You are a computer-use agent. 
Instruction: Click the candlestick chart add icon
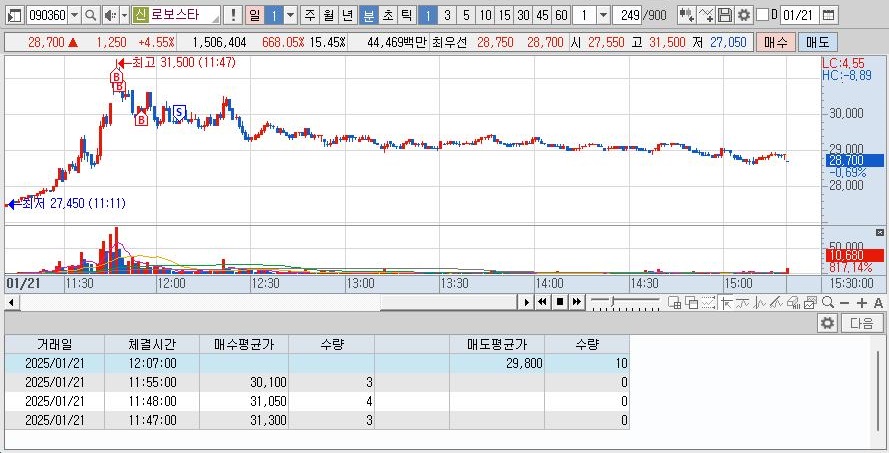click(687, 15)
